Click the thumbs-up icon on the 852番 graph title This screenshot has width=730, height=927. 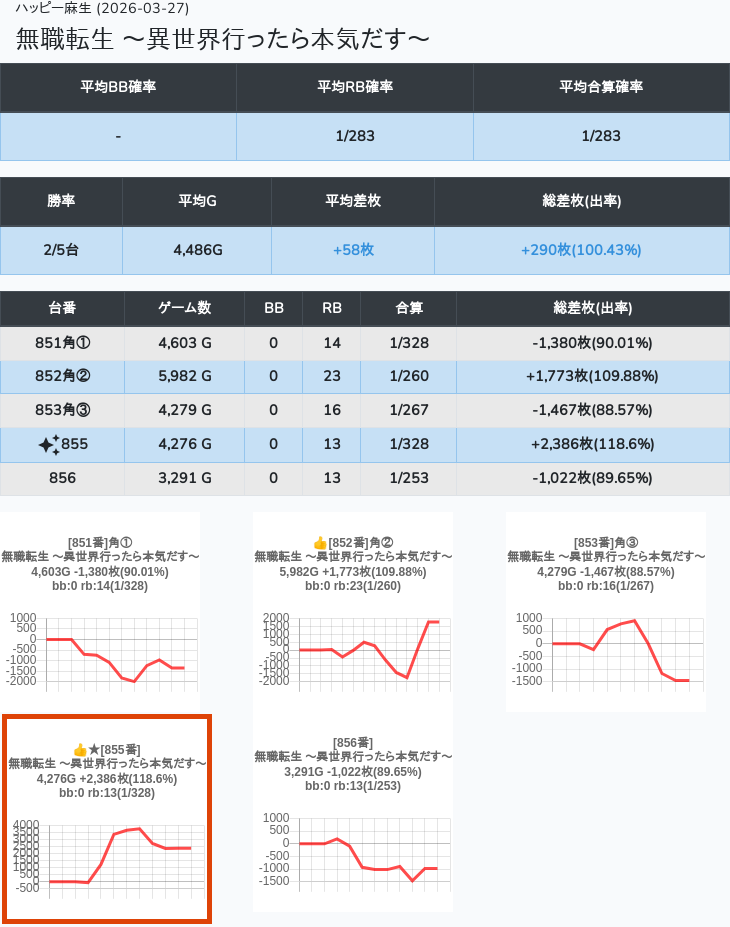point(320,542)
